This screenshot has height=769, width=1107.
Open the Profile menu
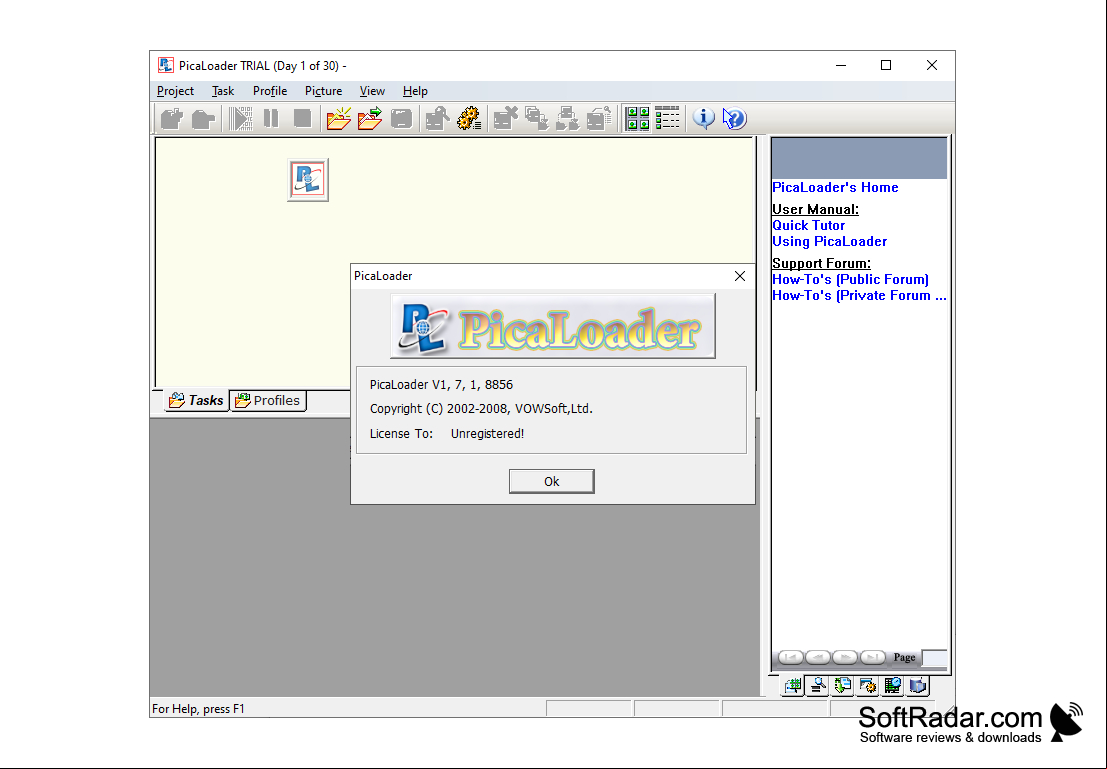pos(270,91)
